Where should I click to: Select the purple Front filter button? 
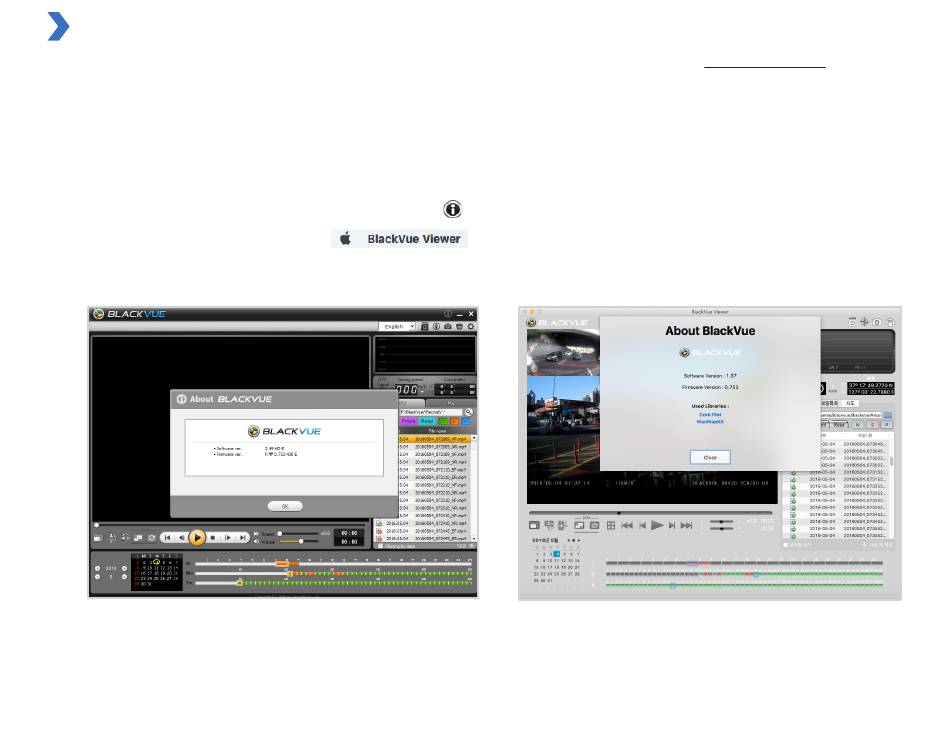(408, 422)
